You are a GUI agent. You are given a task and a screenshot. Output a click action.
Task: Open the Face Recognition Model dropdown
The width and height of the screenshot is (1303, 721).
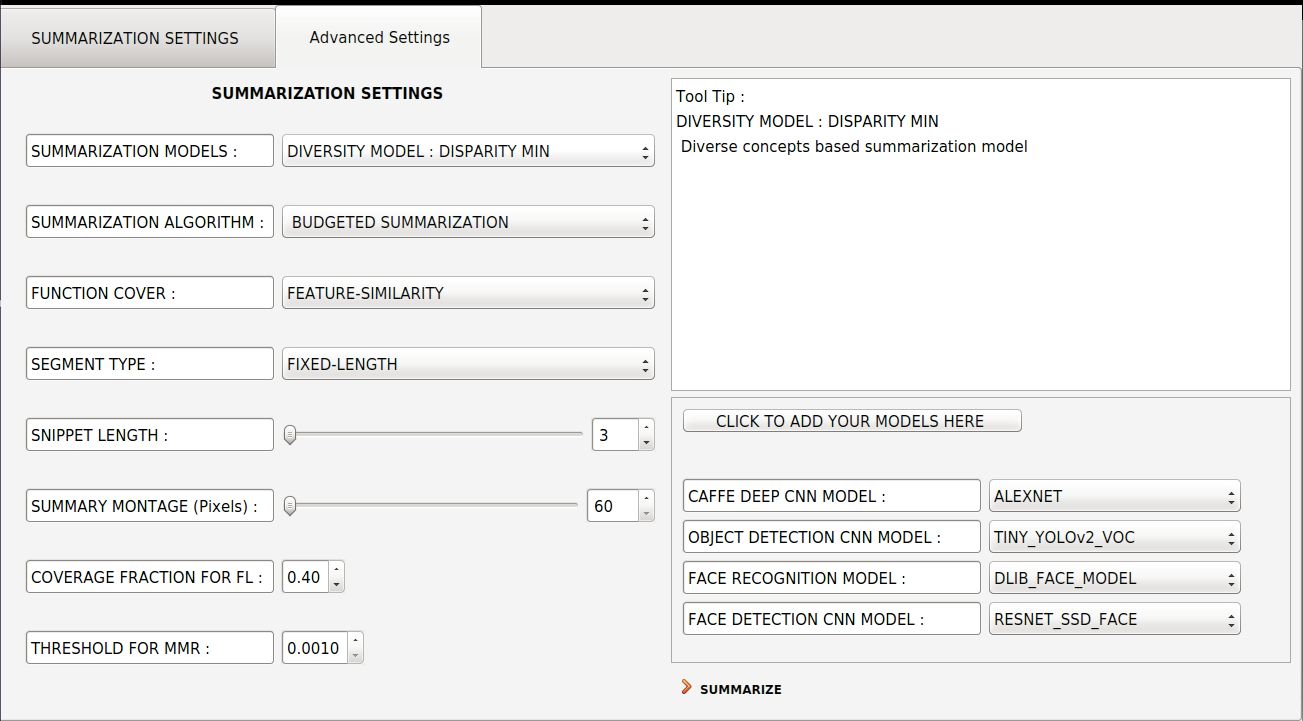pyautogui.click(x=1115, y=578)
